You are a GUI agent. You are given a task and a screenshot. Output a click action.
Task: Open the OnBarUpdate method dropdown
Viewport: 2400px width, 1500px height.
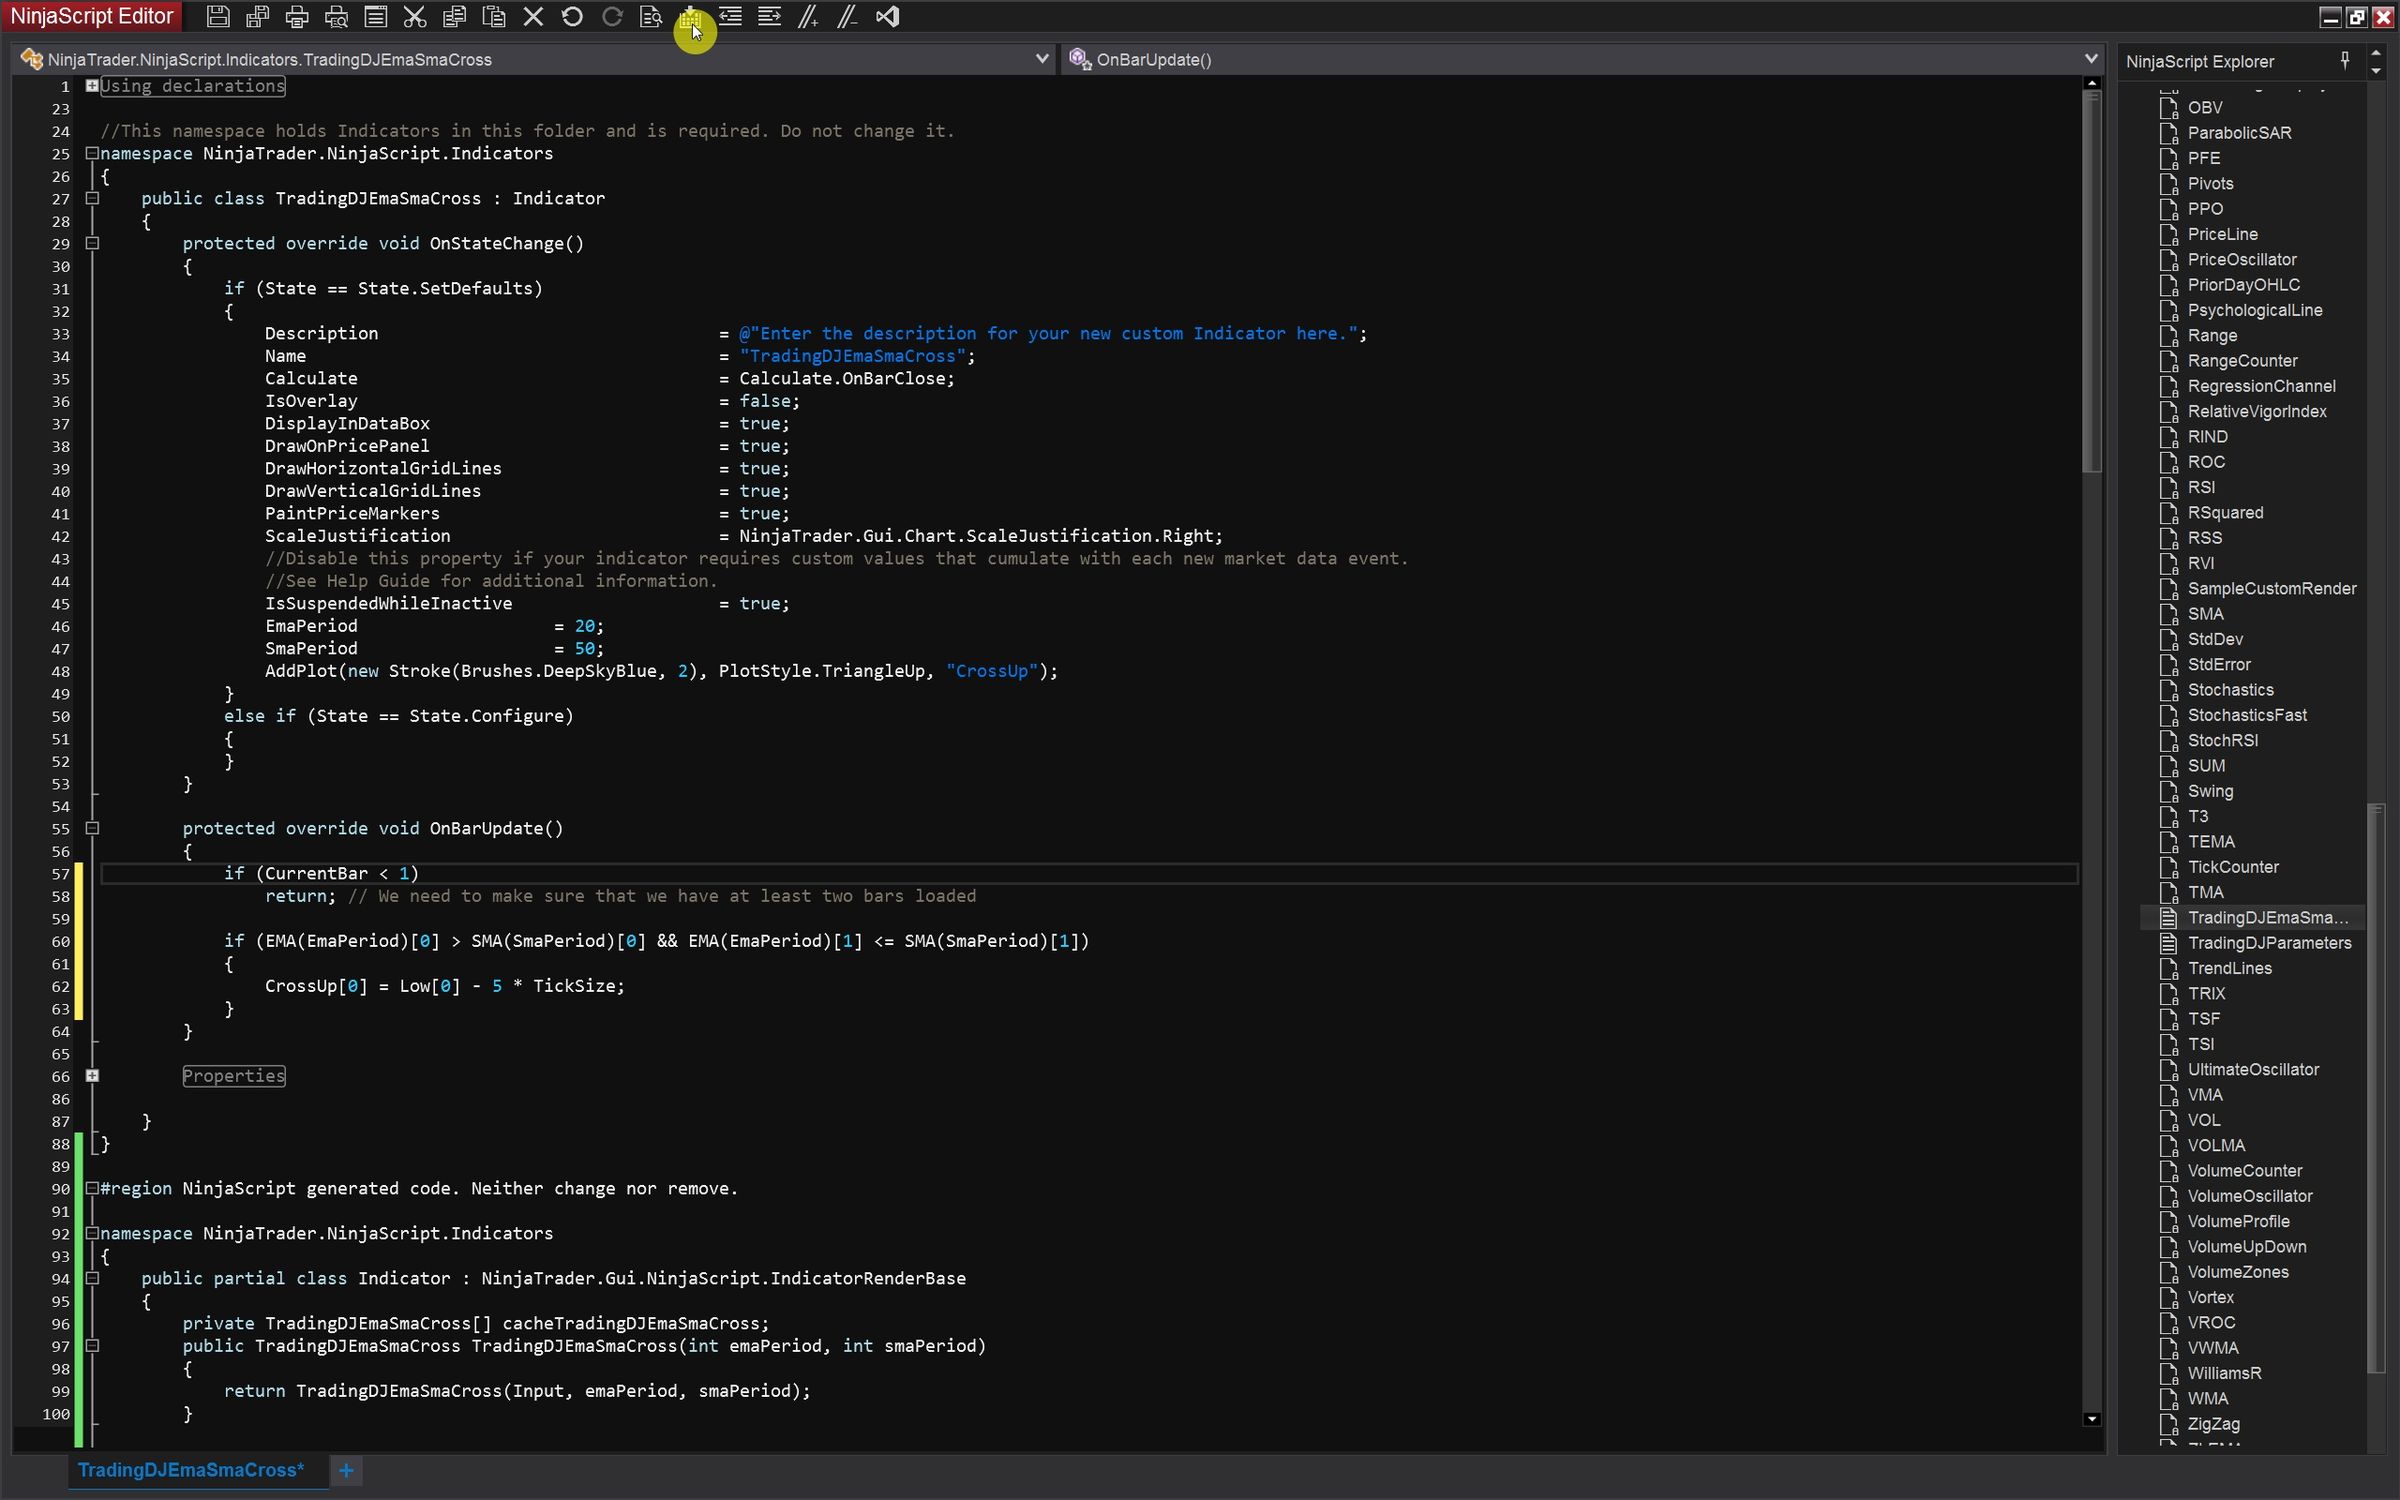click(2091, 59)
